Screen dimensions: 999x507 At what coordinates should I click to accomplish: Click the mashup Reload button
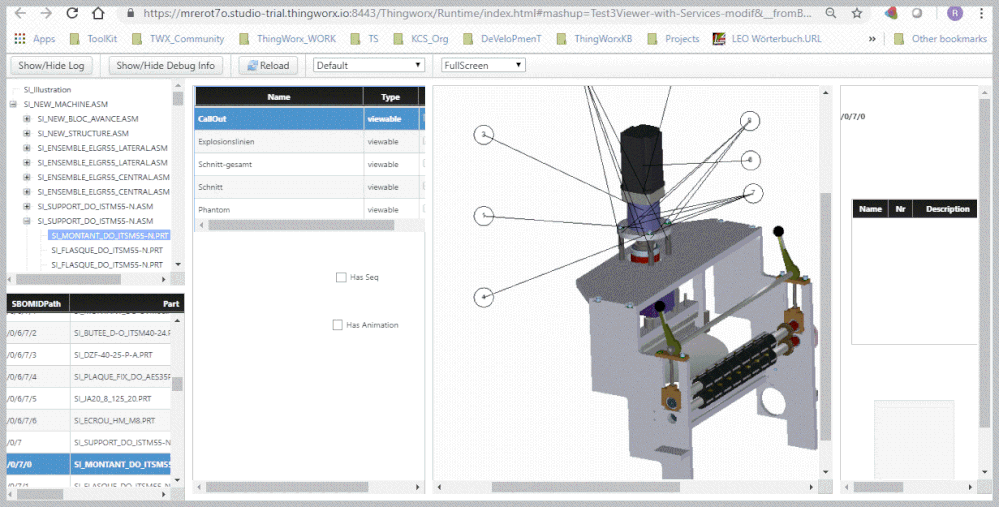click(x=268, y=65)
